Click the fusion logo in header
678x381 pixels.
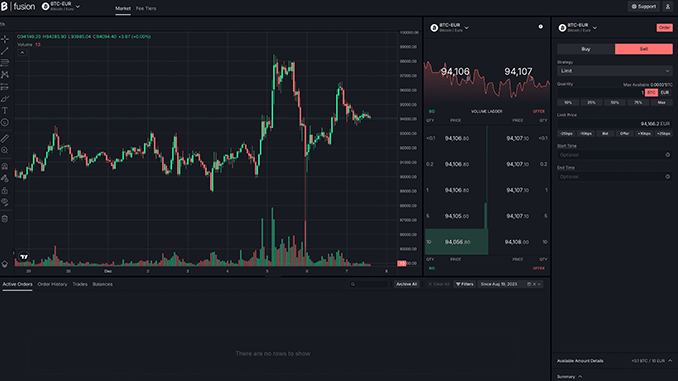click(x=18, y=6)
